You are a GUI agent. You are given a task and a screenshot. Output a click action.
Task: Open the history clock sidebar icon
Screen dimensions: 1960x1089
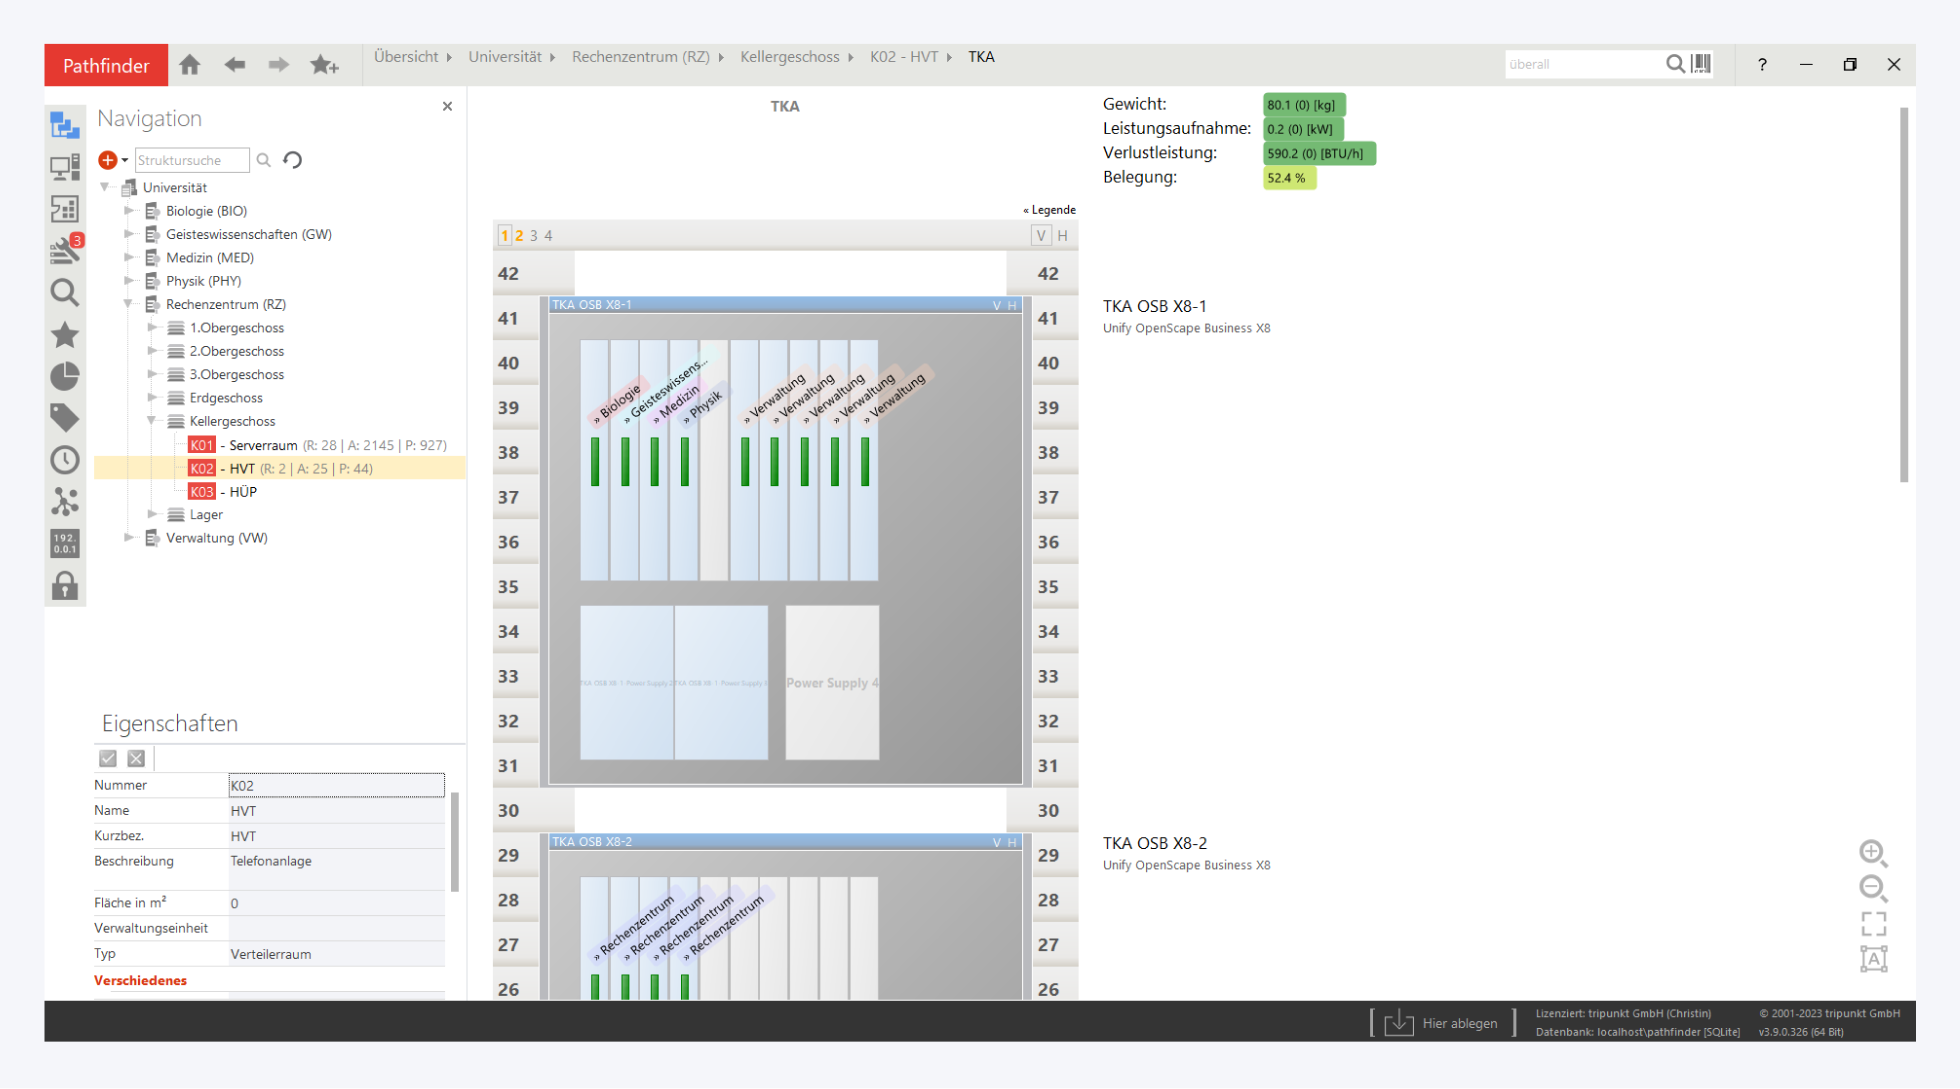click(x=65, y=460)
